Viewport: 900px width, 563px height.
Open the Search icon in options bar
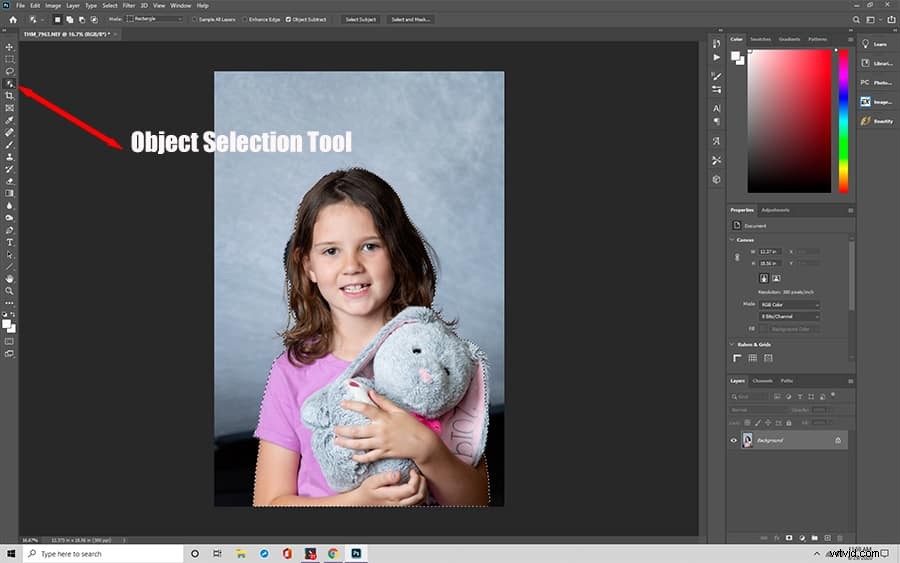pyautogui.click(x=856, y=20)
